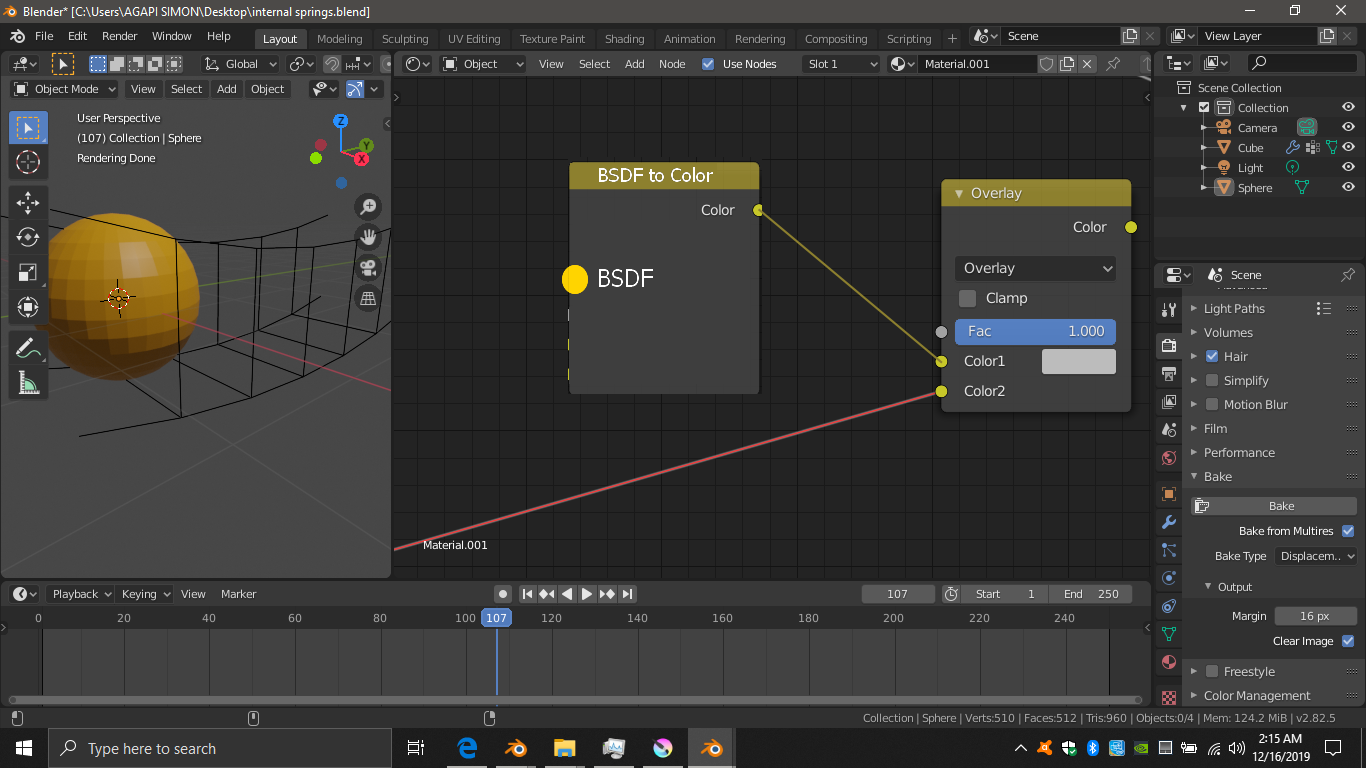Image resolution: width=1366 pixels, height=768 pixels.
Task: Toggle camera view icon in viewport
Action: tap(369, 268)
